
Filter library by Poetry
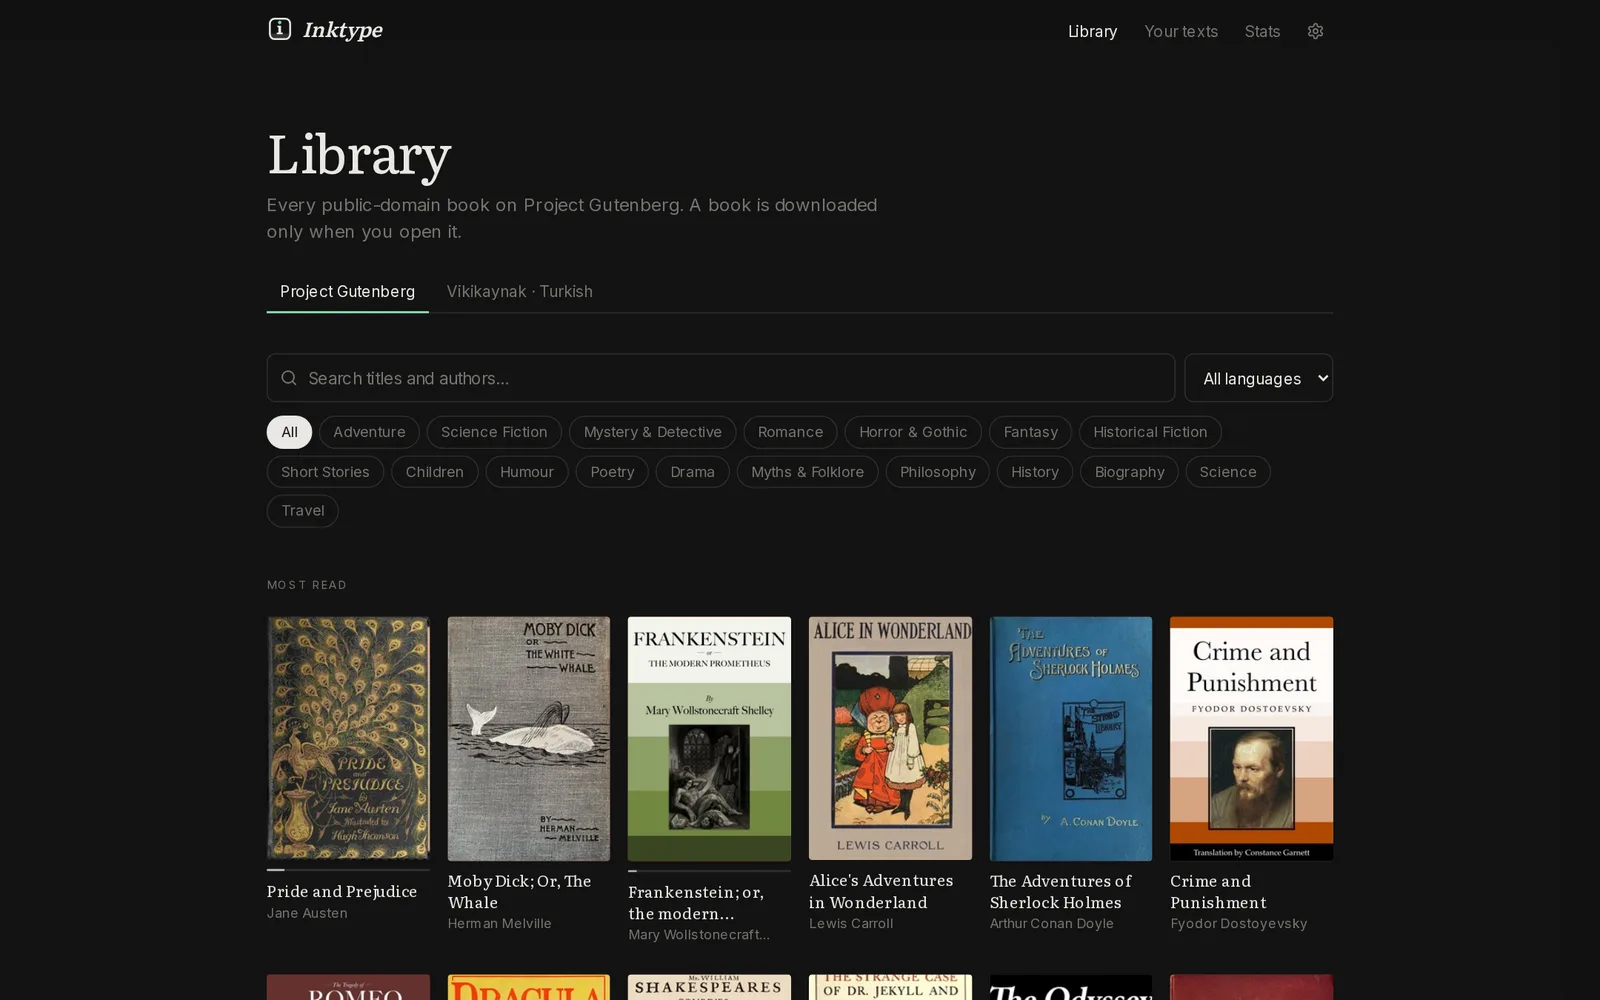coord(612,472)
